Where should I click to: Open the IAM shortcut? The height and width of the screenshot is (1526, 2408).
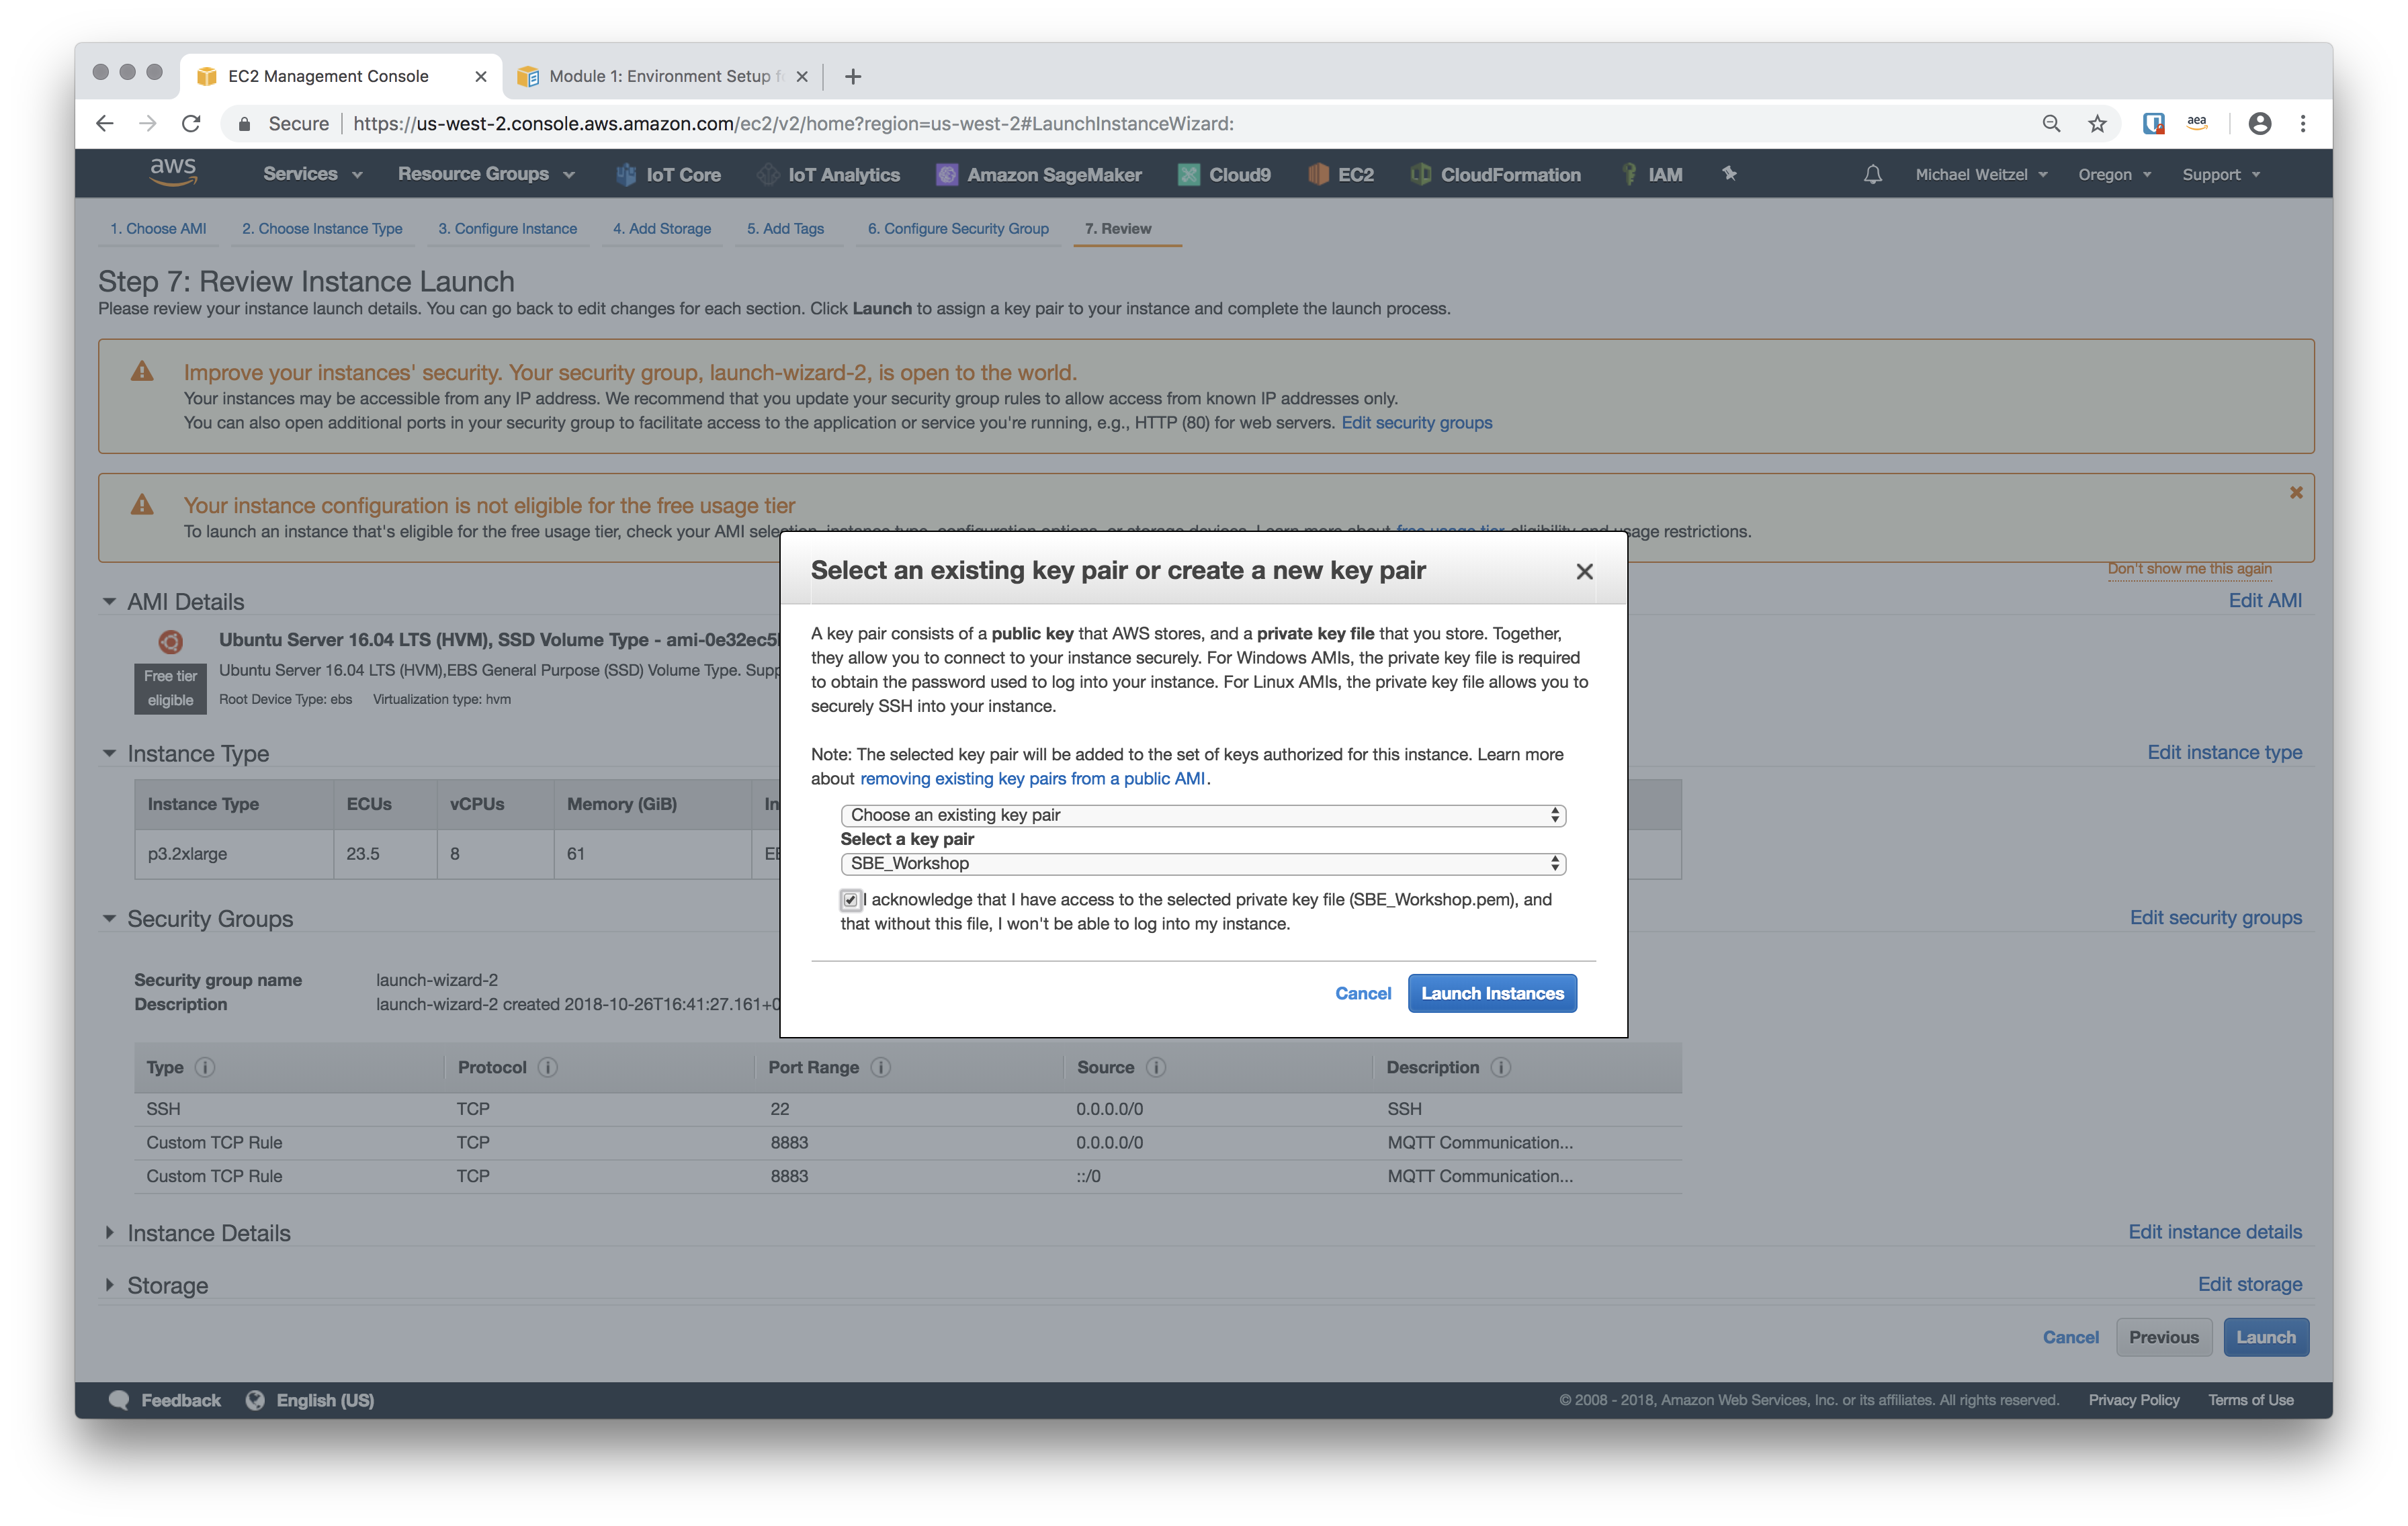coord(1651,174)
